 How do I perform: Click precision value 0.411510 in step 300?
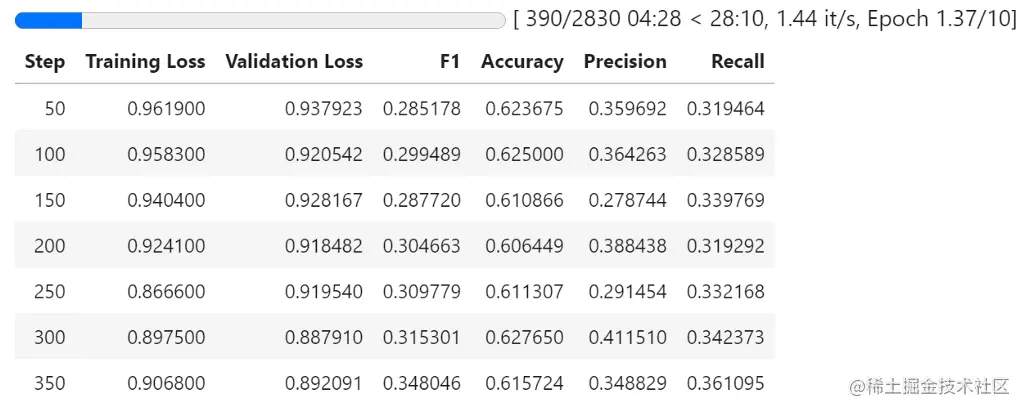[x=627, y=338]
